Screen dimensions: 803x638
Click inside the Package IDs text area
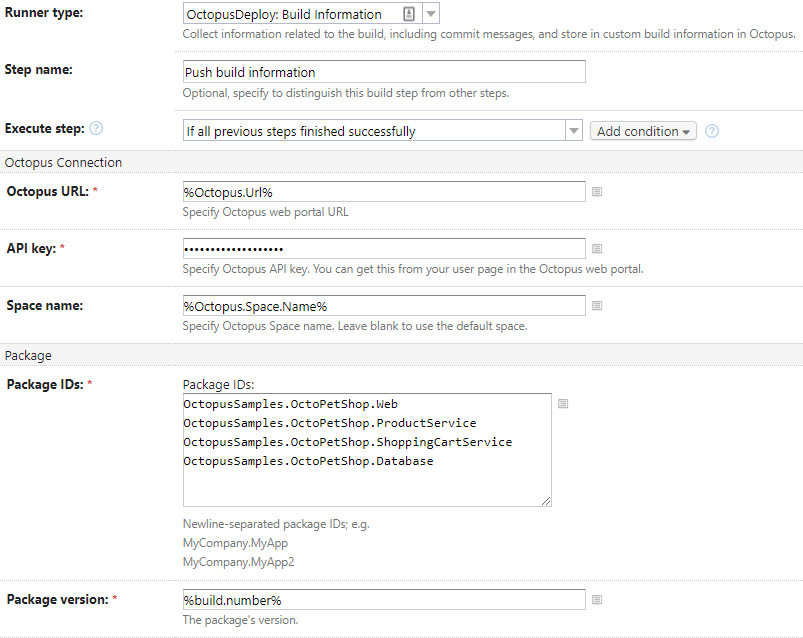tap(366, 480)
